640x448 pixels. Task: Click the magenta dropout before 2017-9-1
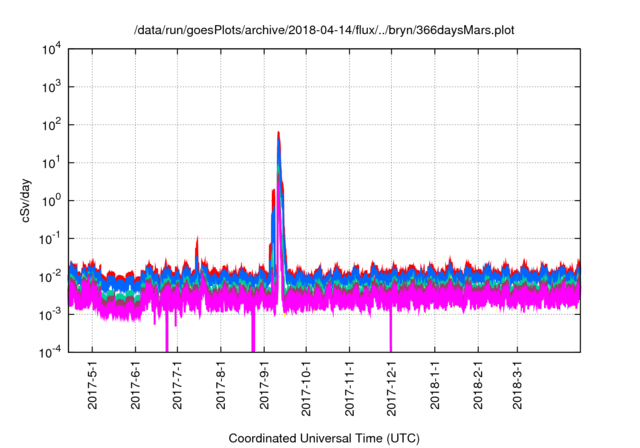[x=253, y=330]
